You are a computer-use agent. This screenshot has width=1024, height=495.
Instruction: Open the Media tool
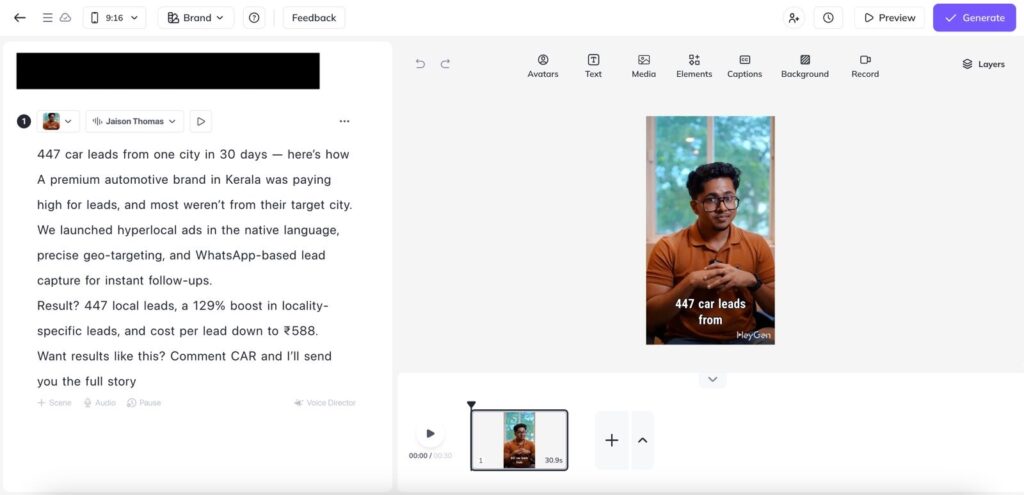643,66
